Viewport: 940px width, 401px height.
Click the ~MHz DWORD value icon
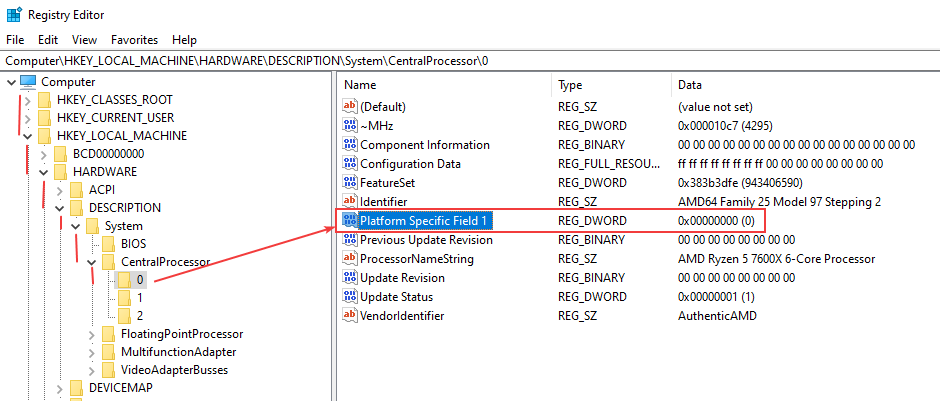350,126
